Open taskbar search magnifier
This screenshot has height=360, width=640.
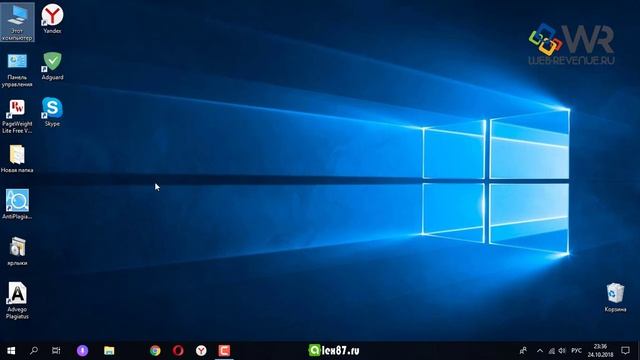[x=34, y=351]
